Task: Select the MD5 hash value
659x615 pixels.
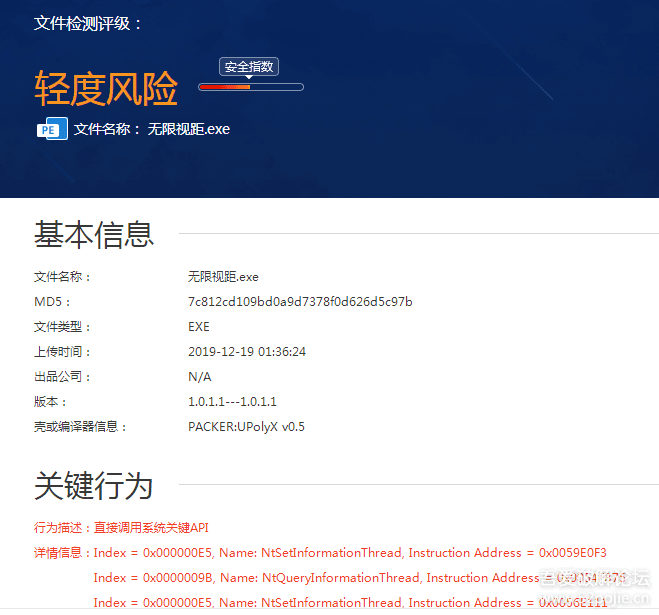Action: click(300, 302)
